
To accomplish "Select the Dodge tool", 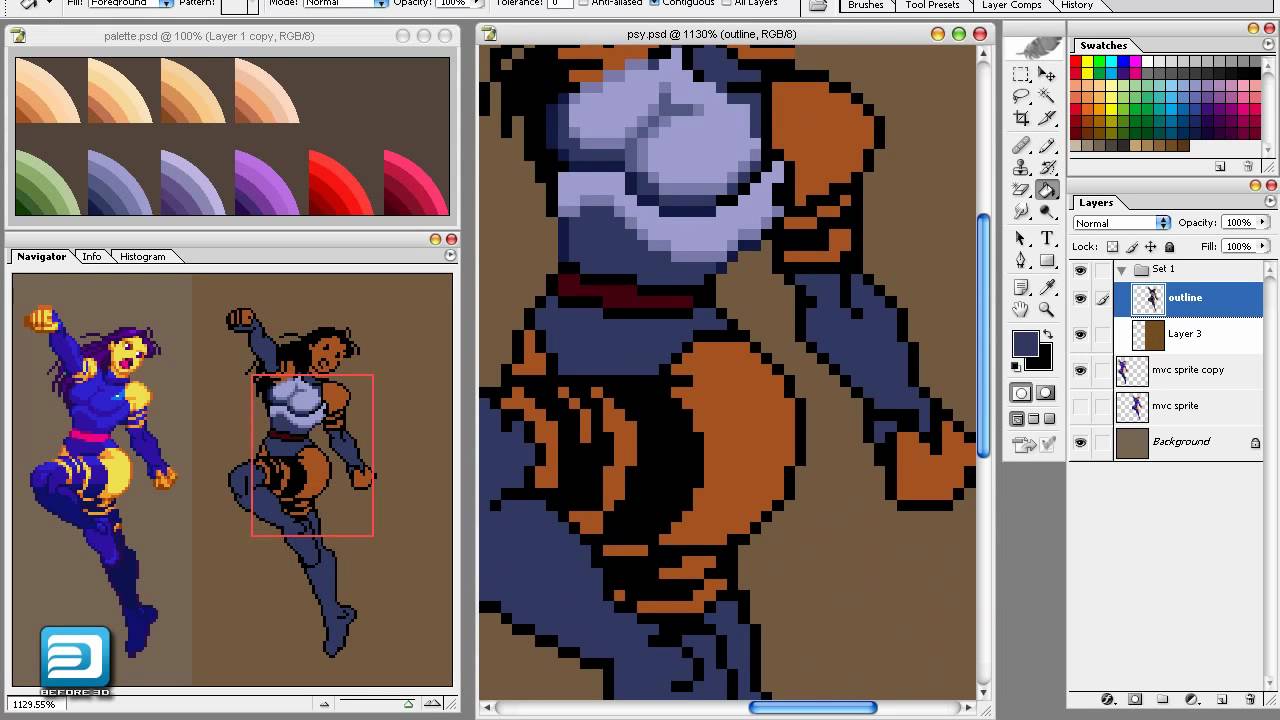I will (1047, 211).
